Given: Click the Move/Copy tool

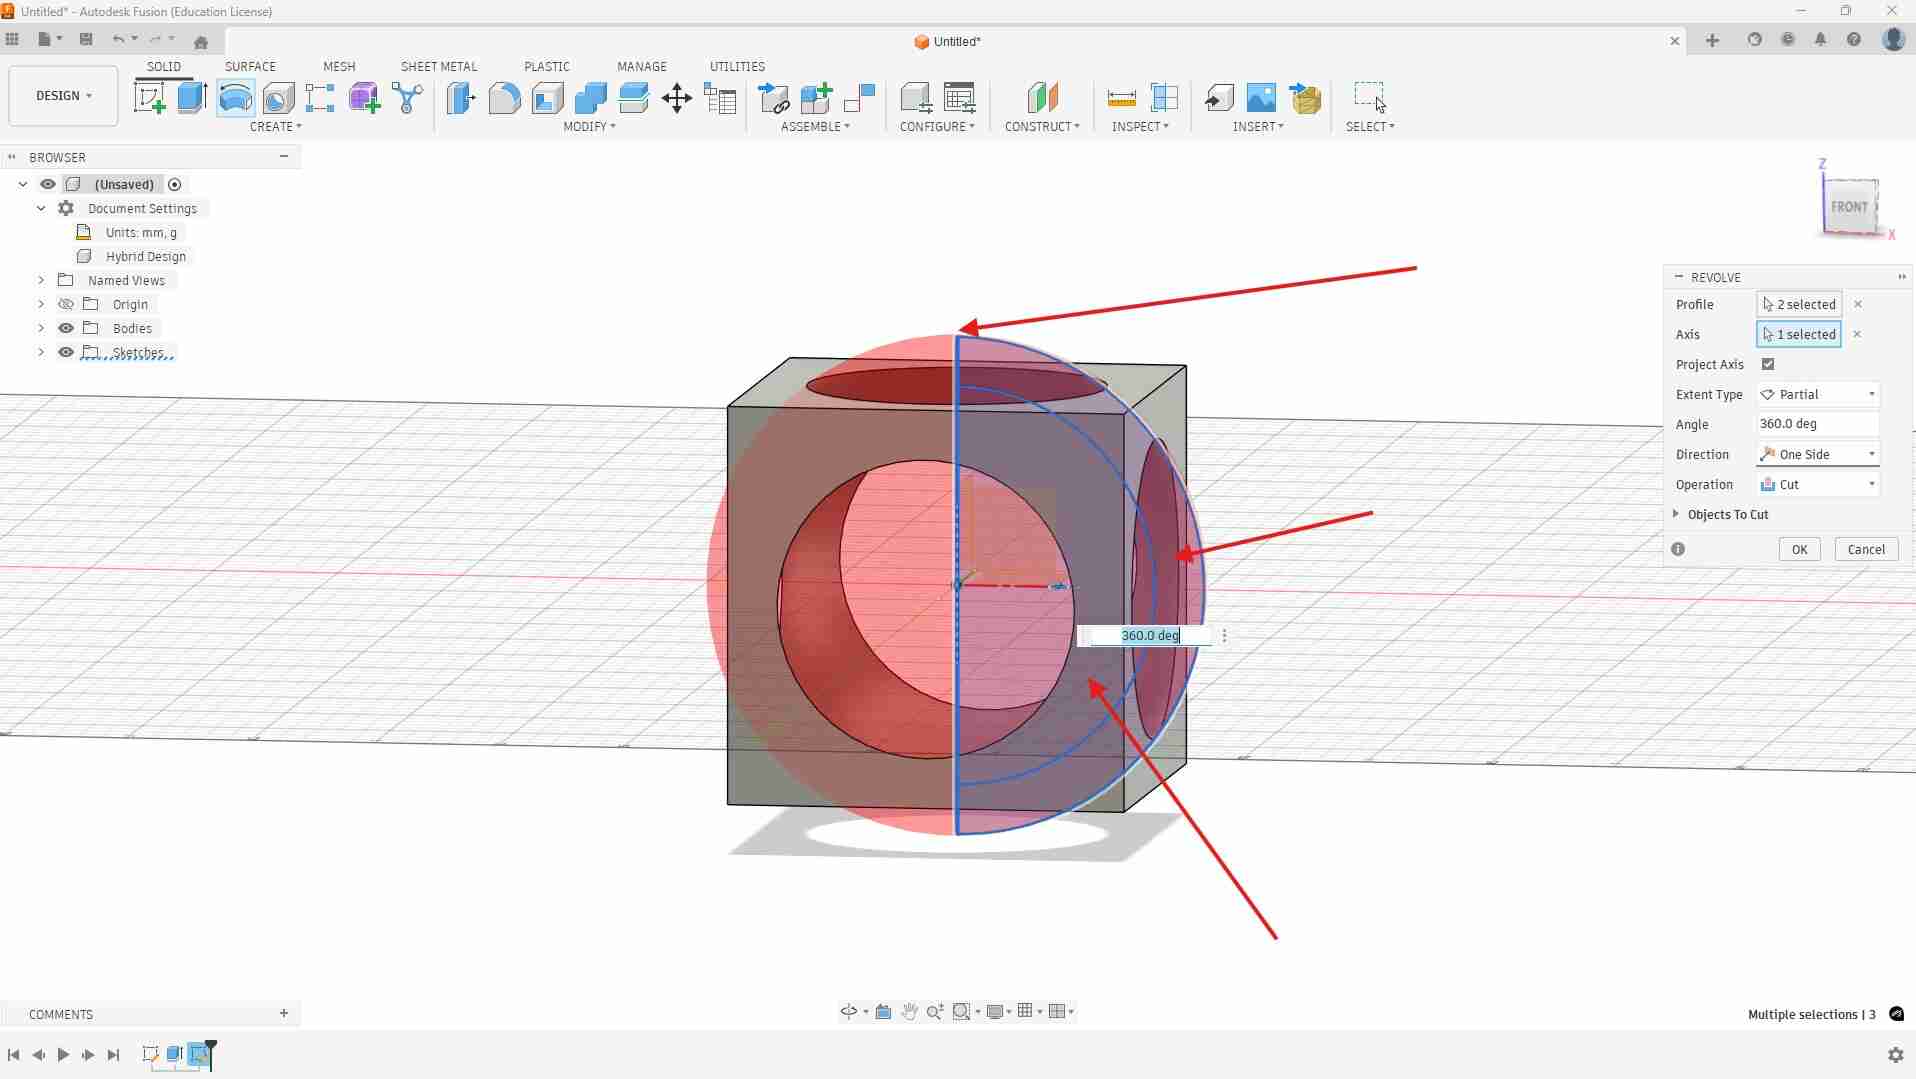Looking at the screenshot, I should pyautogui.click(x=677, y=98).
